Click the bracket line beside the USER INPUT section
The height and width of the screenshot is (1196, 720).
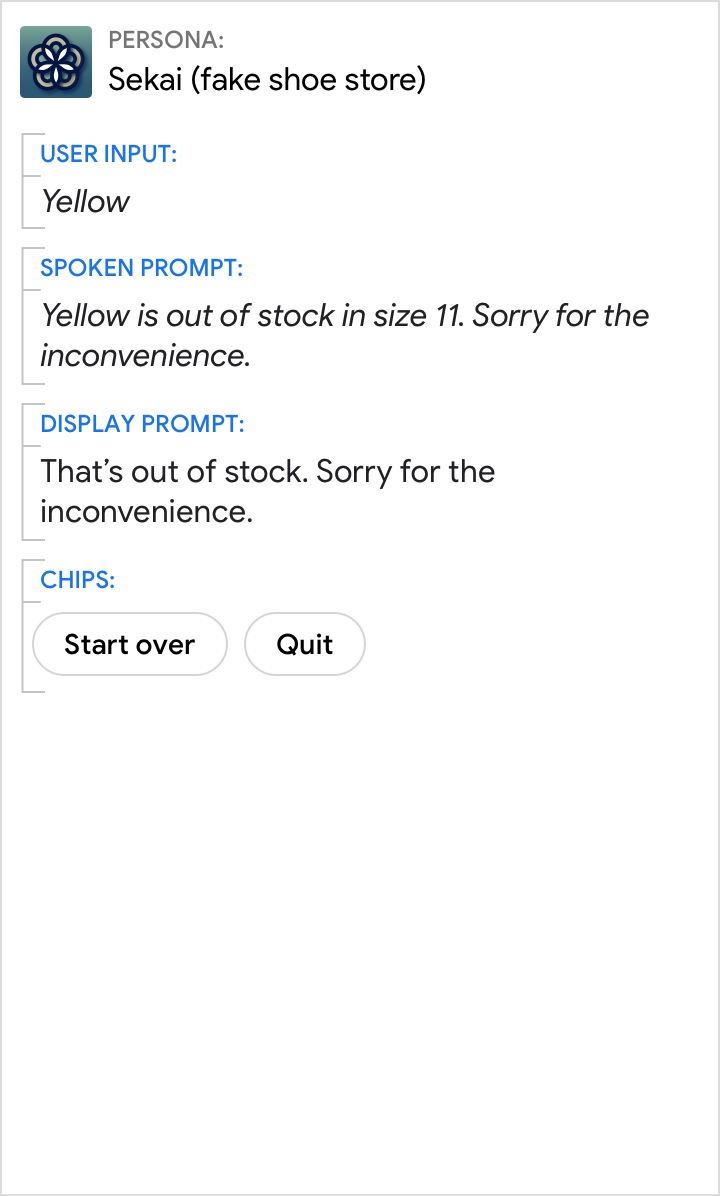(x=23, y=180)
